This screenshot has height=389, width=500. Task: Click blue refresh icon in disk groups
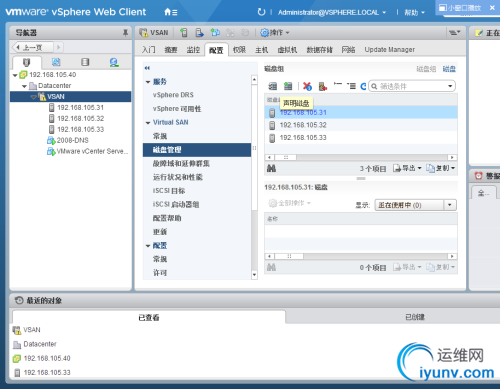click(x=363, y=86)
